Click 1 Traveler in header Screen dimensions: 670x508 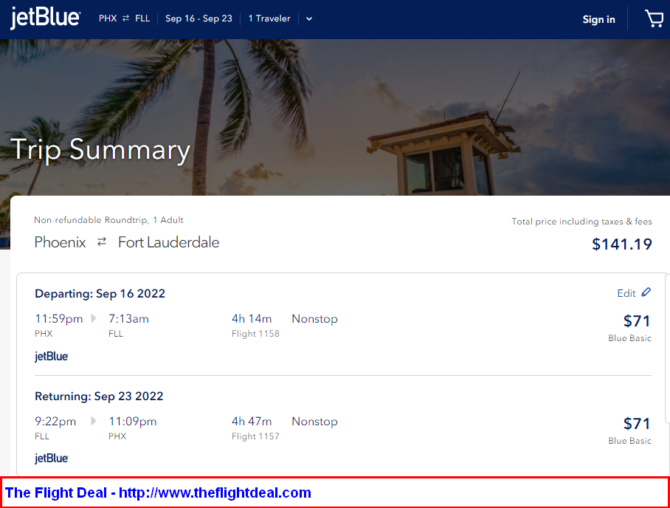269,18
